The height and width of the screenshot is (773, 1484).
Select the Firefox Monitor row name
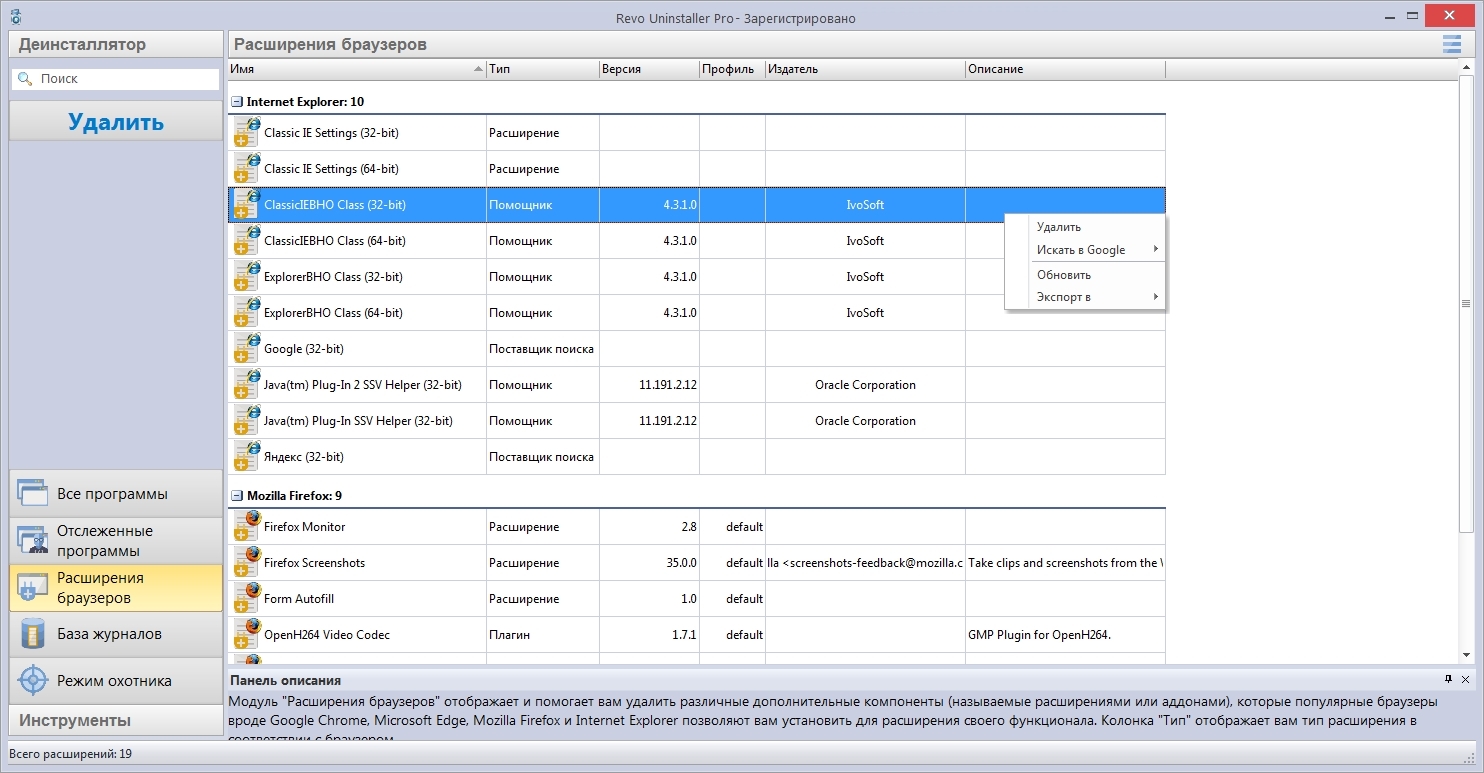point(305,527)
